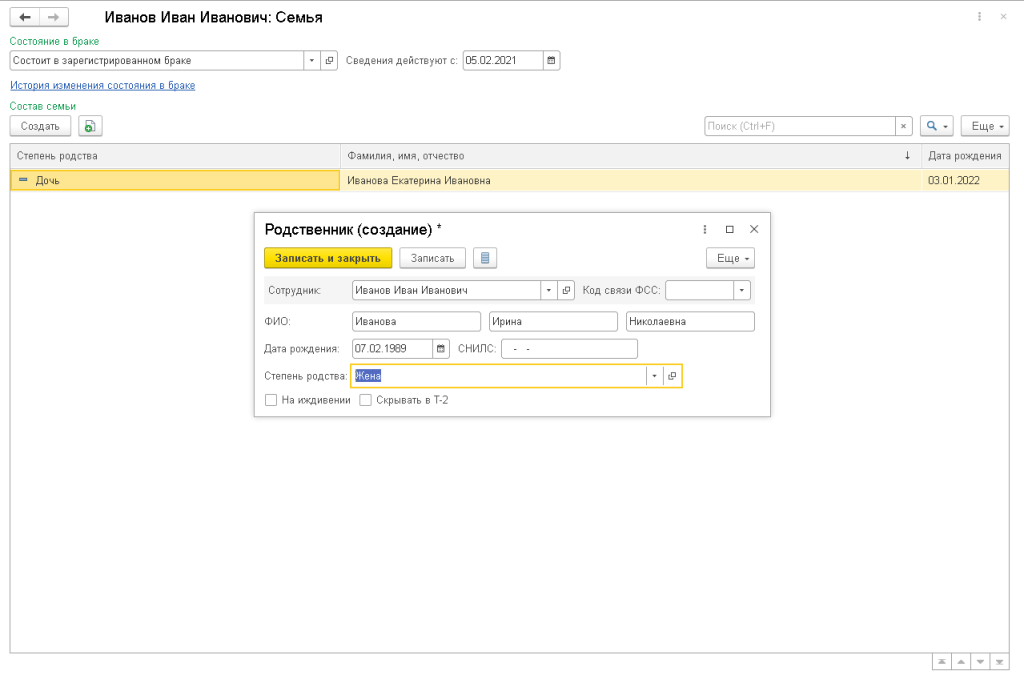Clear the search field with X icon
The image size is (1024, 675).
coord(903,126)
